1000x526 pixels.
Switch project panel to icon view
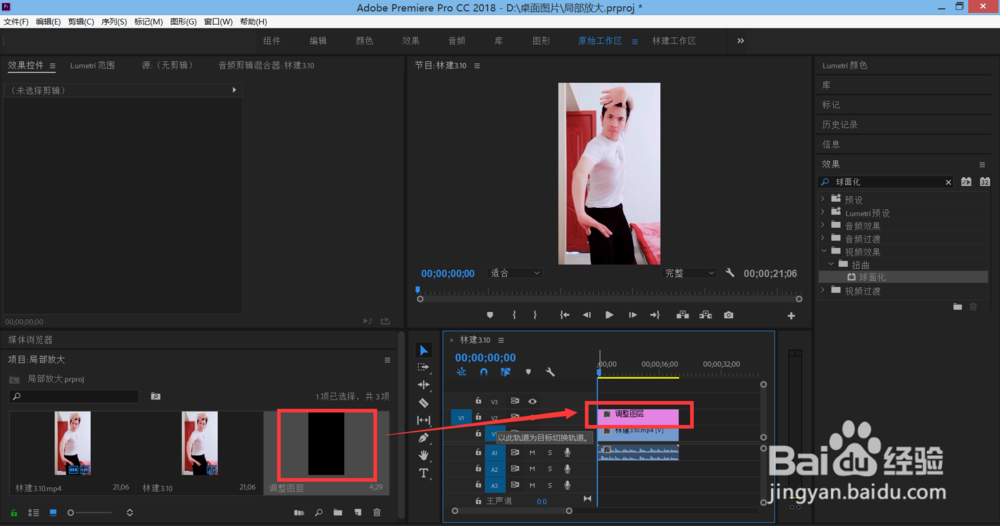click(x=53, y=513)
